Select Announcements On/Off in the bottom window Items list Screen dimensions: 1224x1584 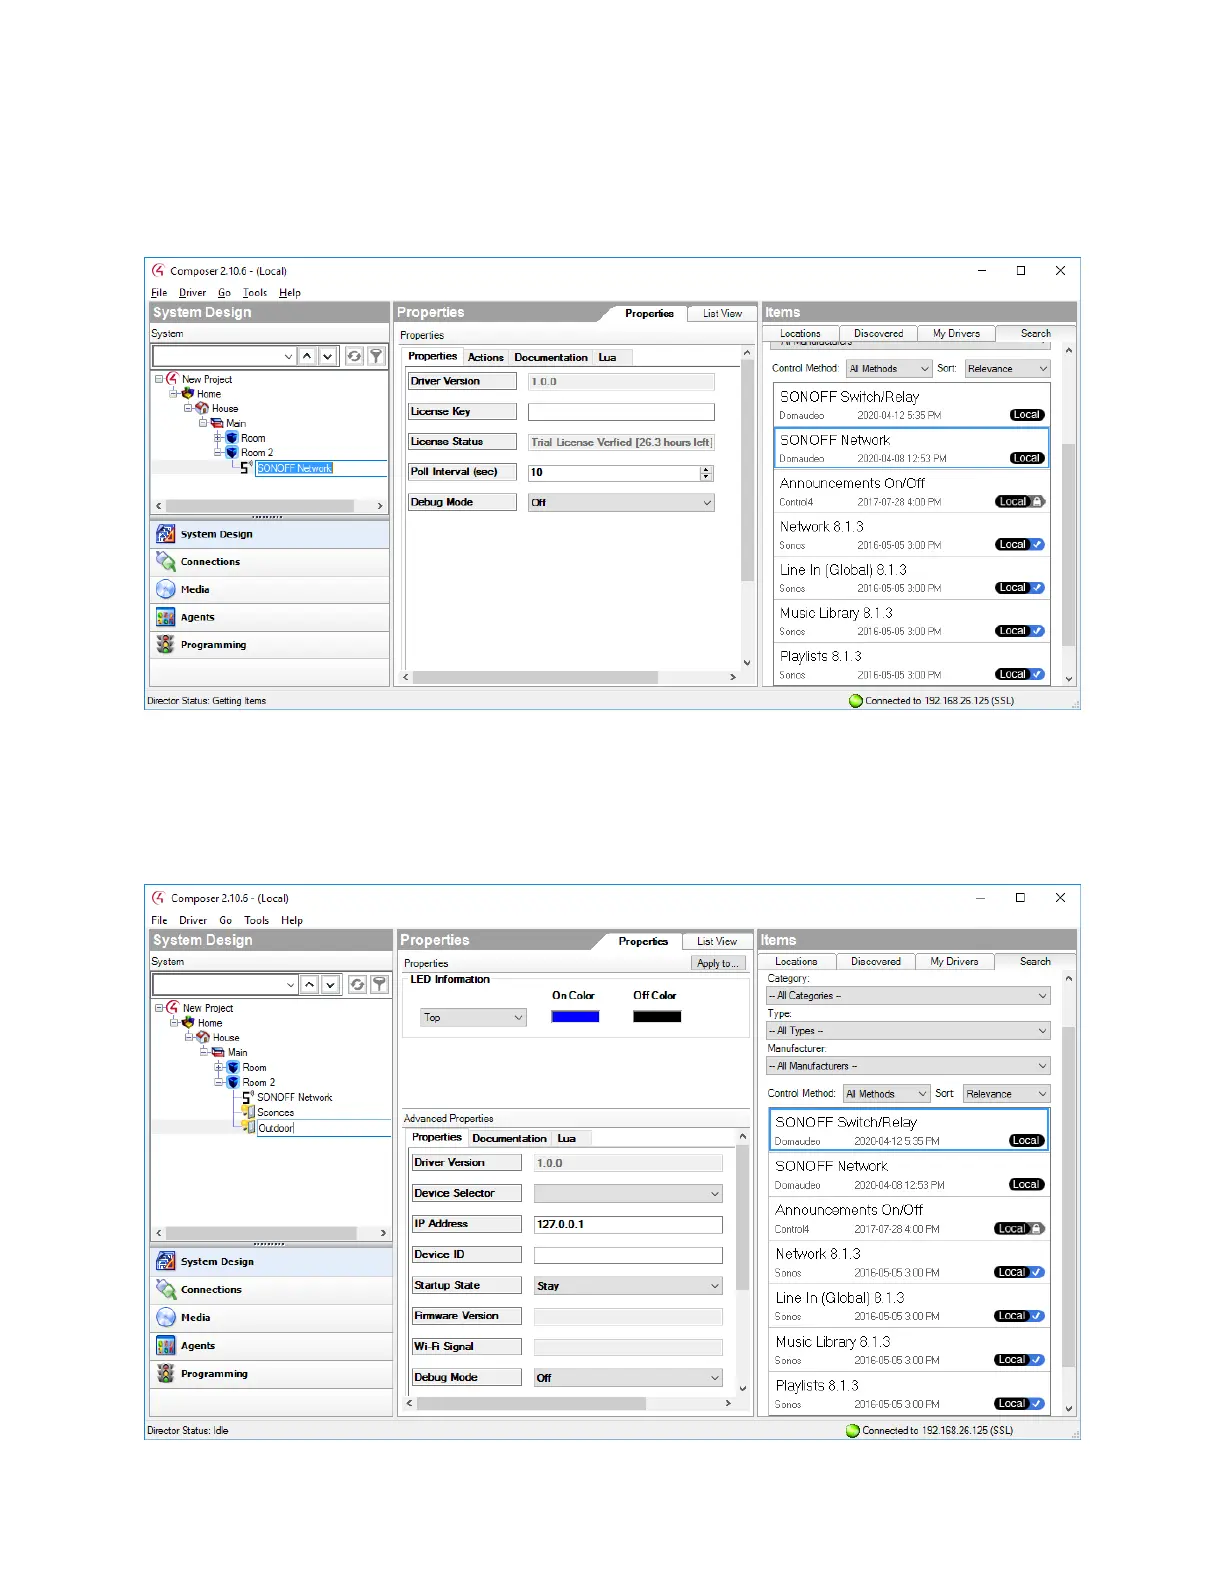coord(908,1218)
